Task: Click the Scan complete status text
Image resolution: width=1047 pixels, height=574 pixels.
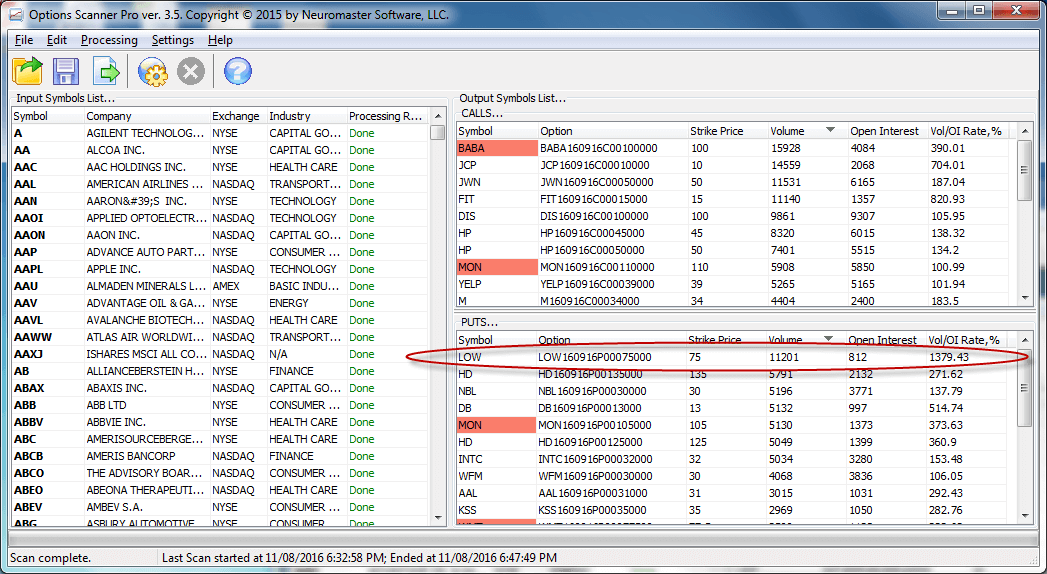Action: [51, 557]
